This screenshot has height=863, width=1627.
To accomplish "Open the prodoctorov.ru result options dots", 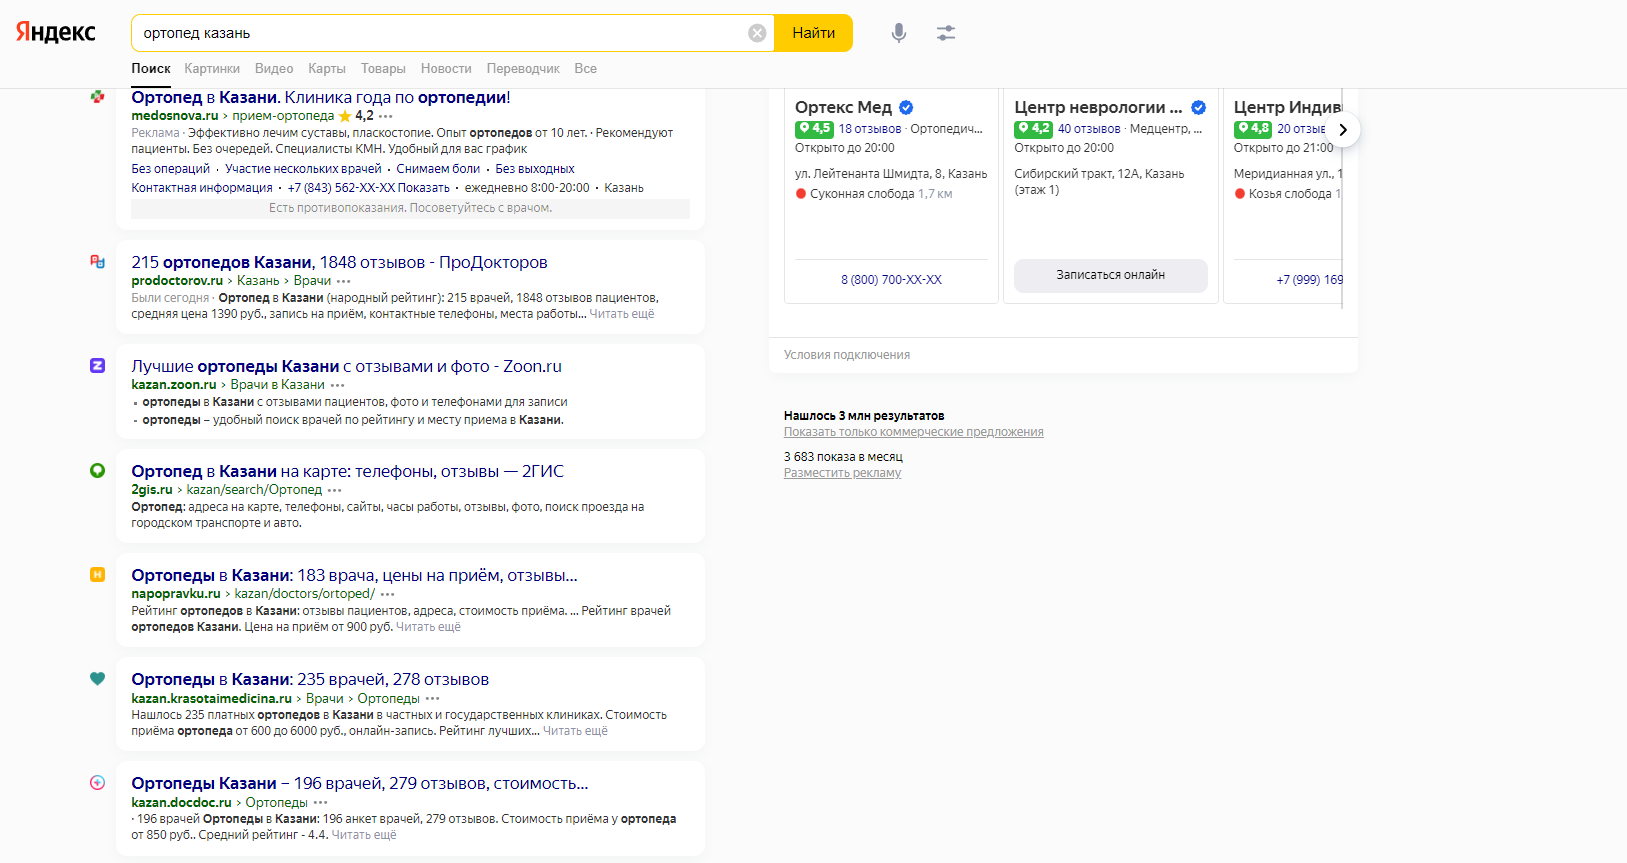I will coord(344,281).
